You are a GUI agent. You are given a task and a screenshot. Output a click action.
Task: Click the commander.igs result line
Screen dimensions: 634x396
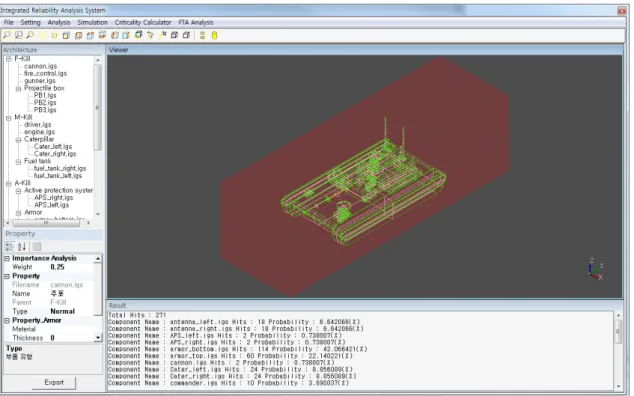pos(228,383)
